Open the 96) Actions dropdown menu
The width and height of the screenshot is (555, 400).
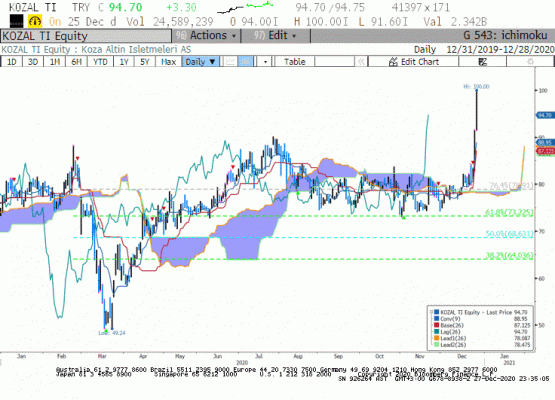(x=206, y=35)
